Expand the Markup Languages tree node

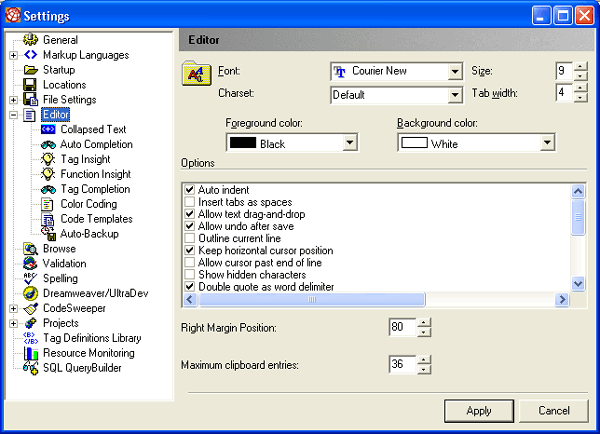(13, 55)
